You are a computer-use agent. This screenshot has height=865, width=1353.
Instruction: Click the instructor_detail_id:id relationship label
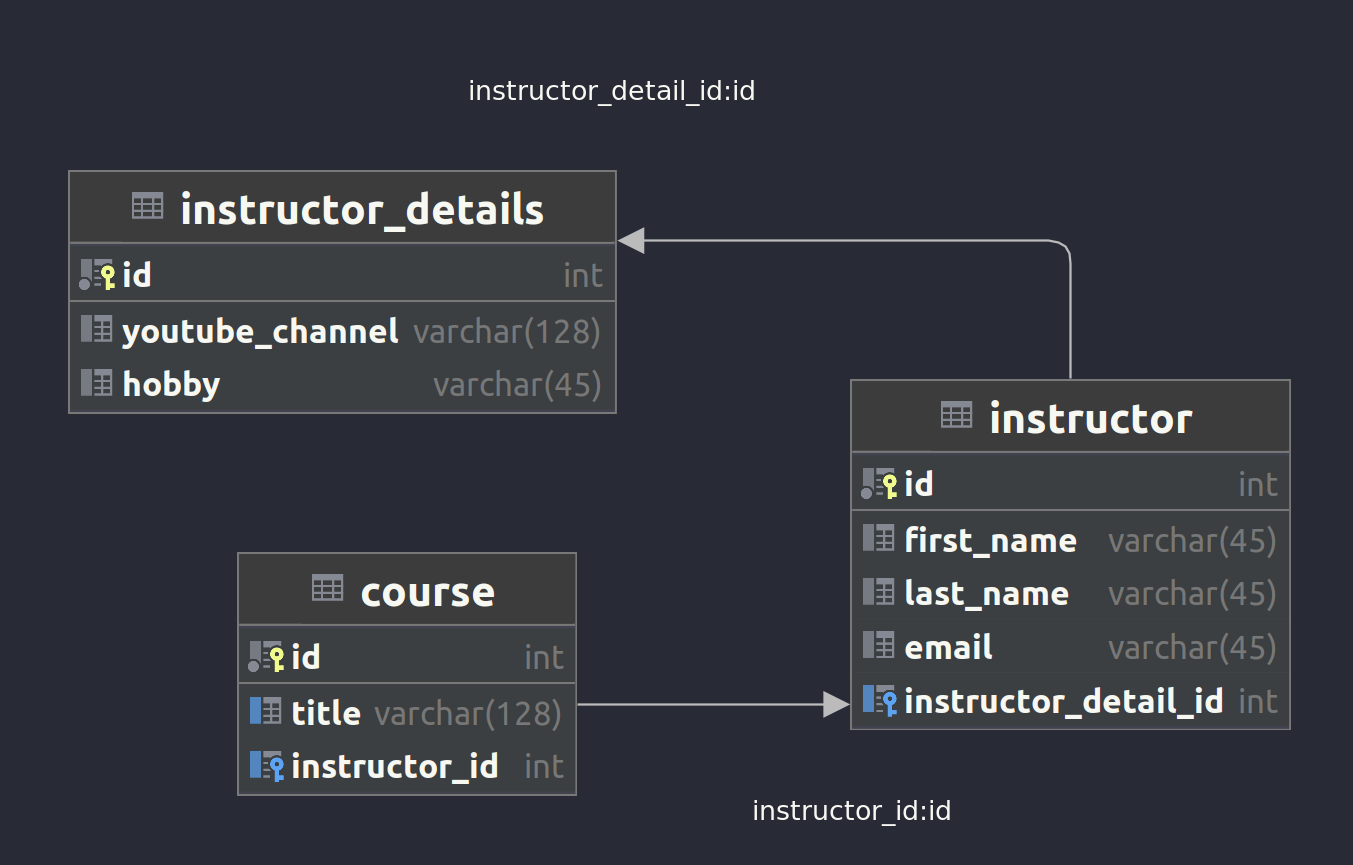[x=612, y=91]
